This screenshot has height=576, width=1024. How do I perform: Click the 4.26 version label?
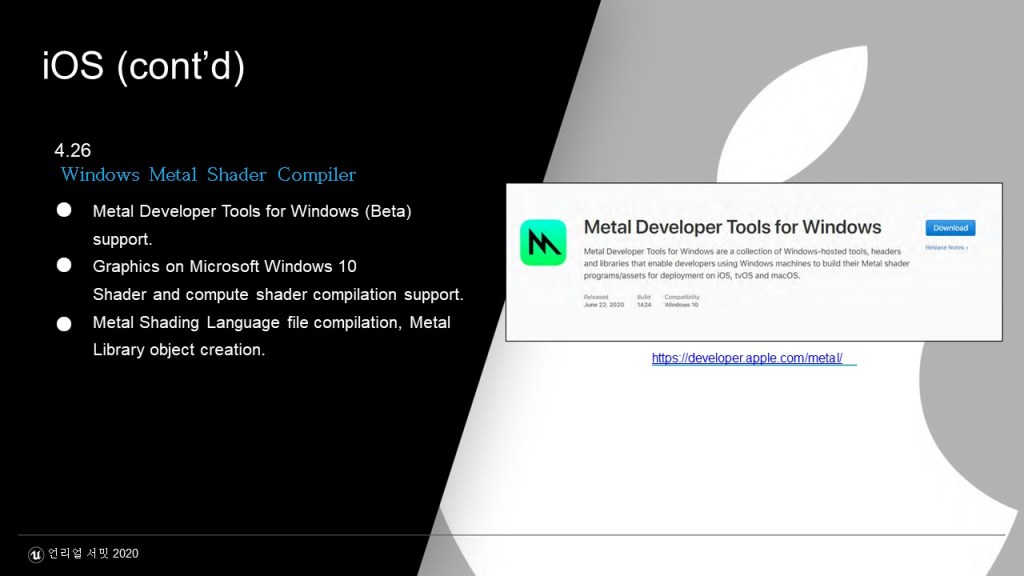coord(73,150)
